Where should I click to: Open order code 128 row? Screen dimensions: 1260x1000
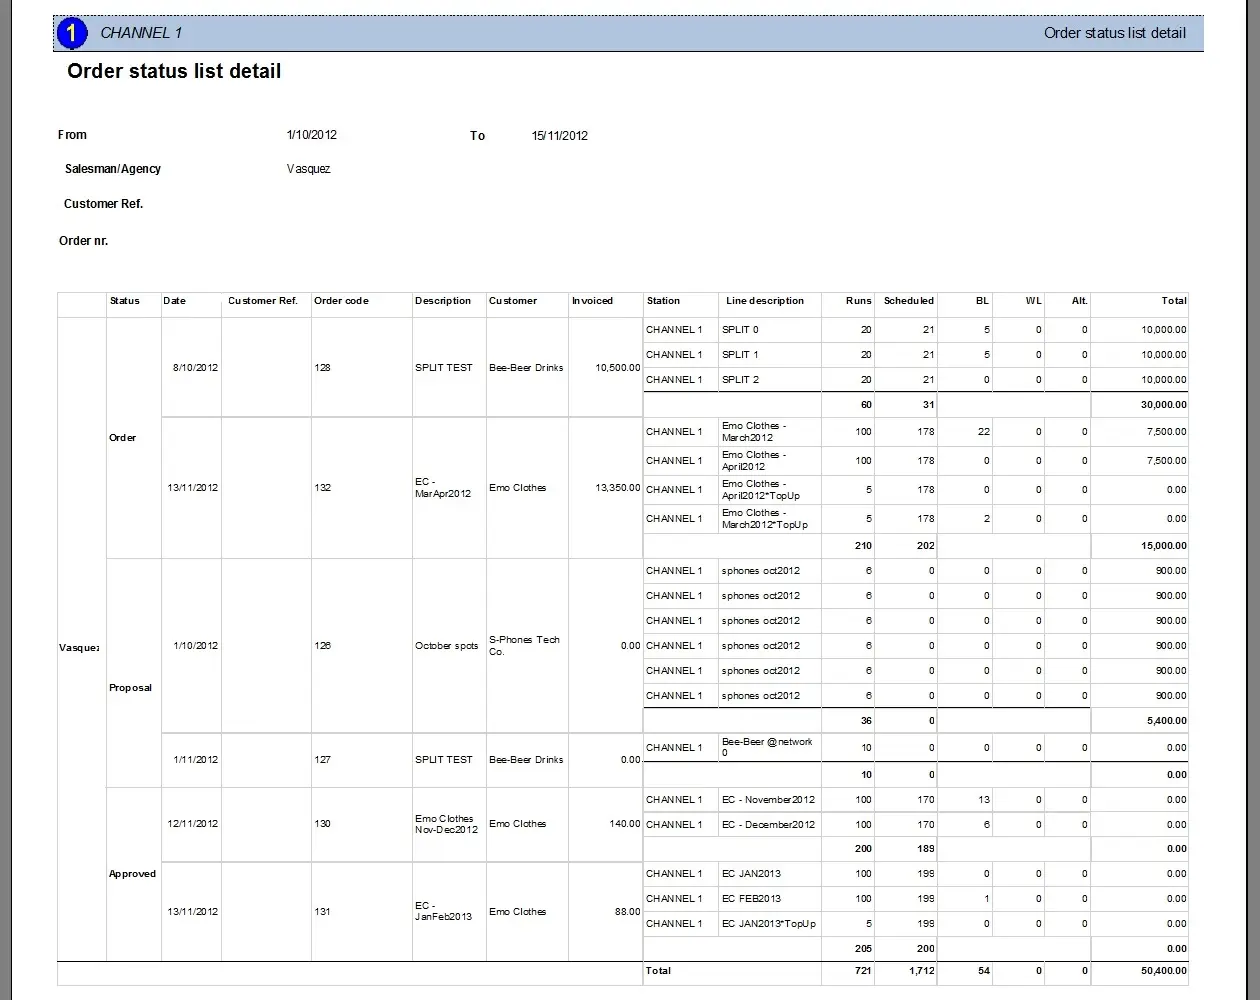(323, 368)
